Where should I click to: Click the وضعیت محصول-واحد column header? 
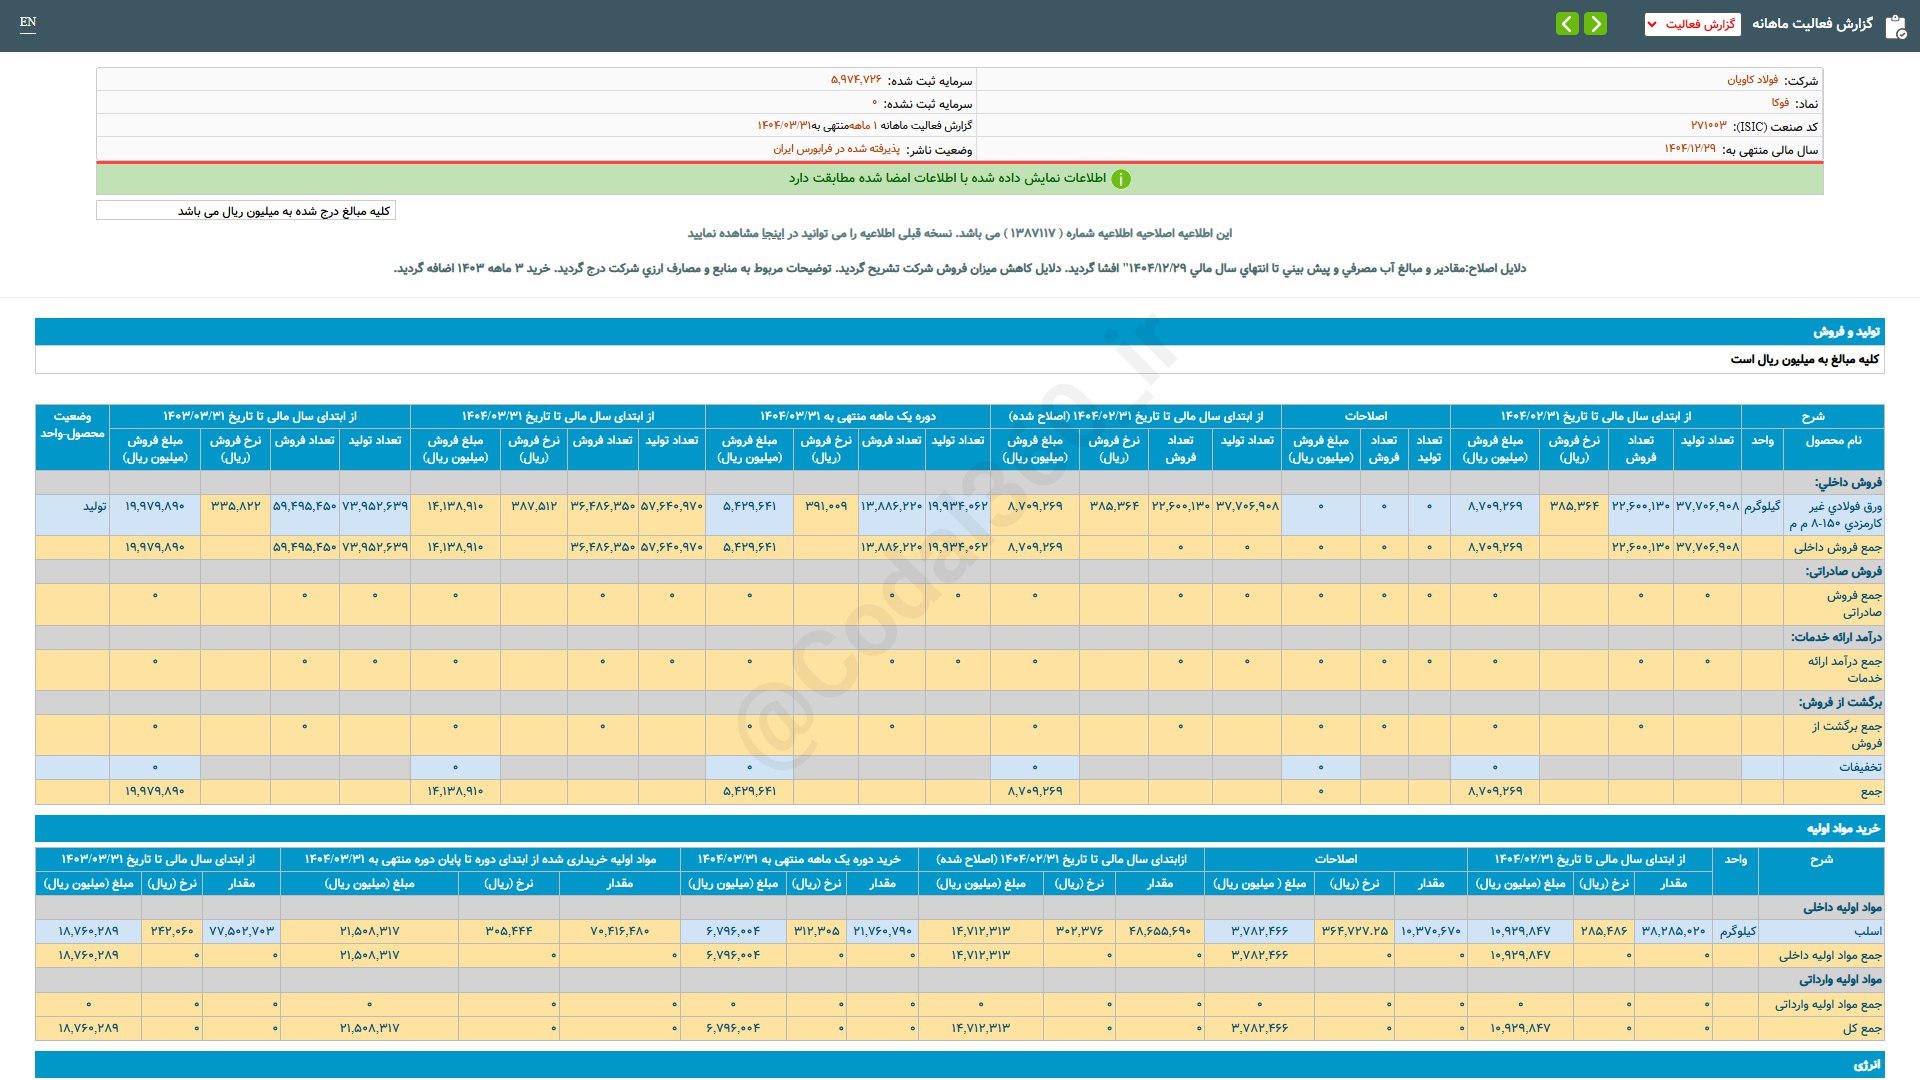(x=72, y=425)
